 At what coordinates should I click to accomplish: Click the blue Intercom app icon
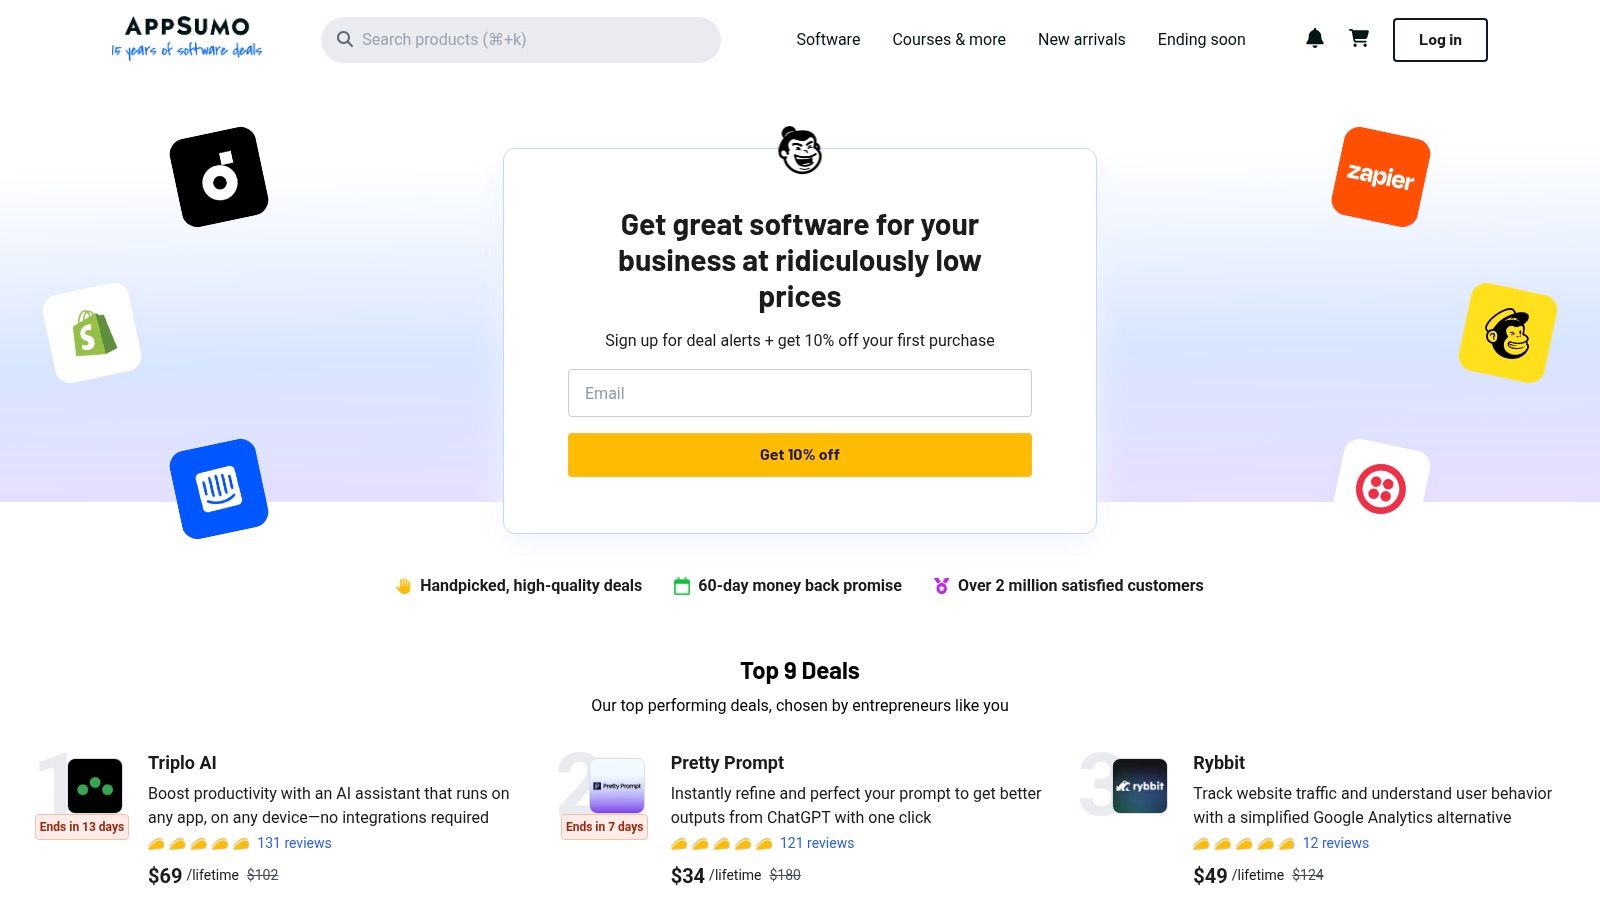219,489
